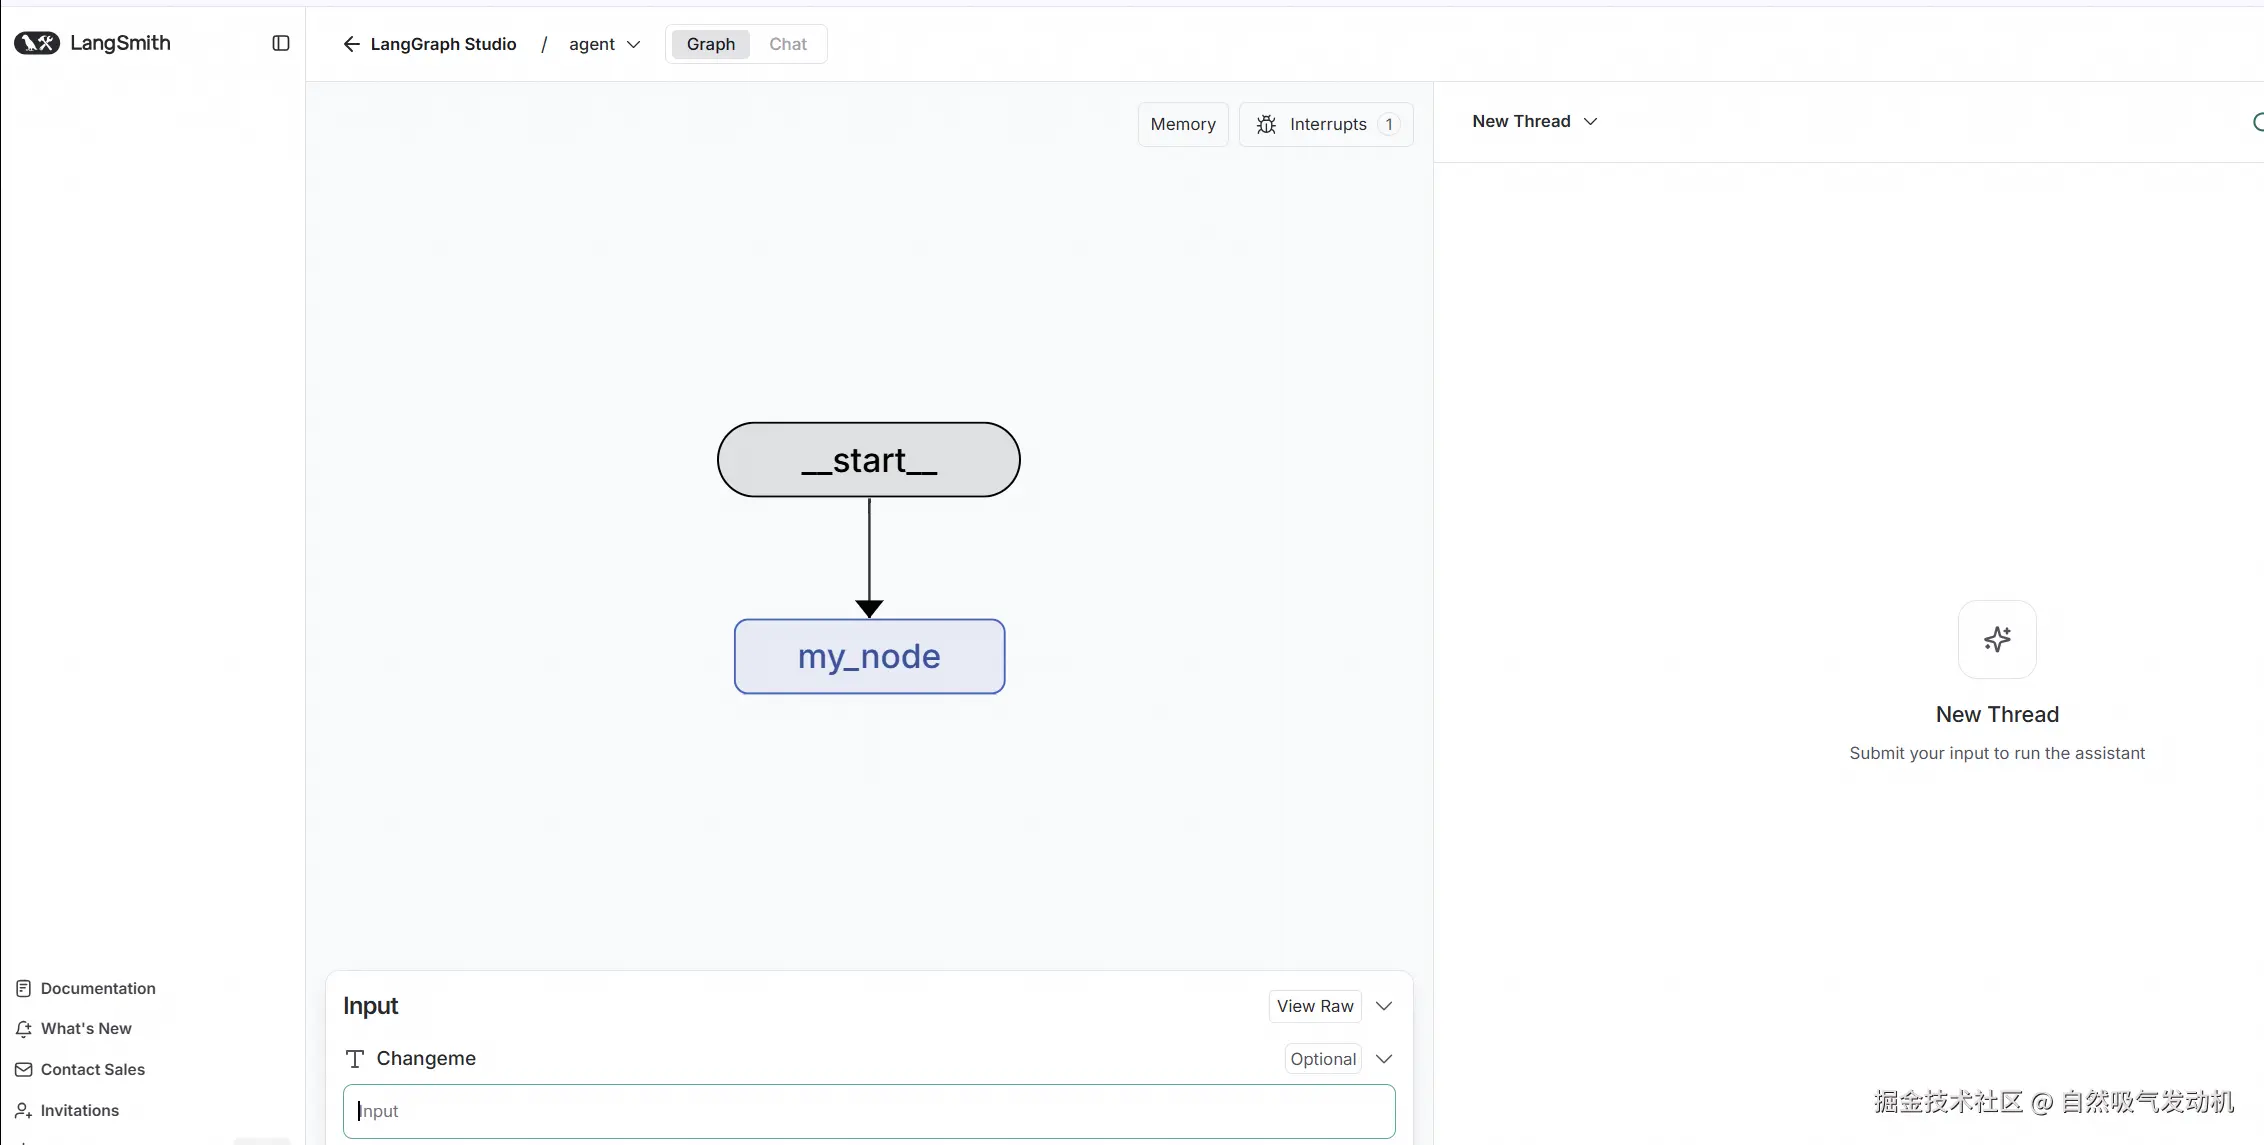The height and width of the screenshot is (1145, 2264).
Task: Open the agent graph selector dropdown
Action: [604, 44]
